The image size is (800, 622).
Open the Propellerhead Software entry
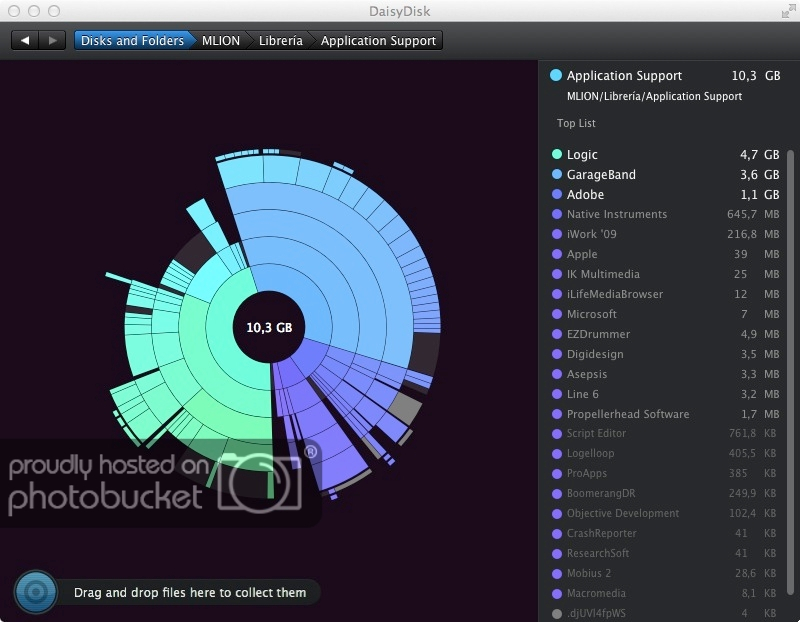(627, 414)
